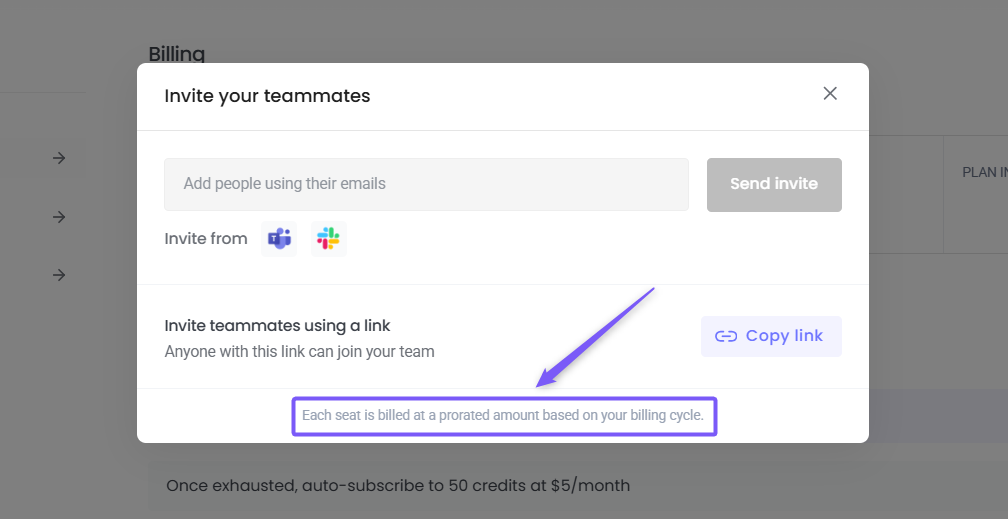Click the auto-subscribe 50 credits text
This screenshot has width=1008, height=519.
(398, 486)
